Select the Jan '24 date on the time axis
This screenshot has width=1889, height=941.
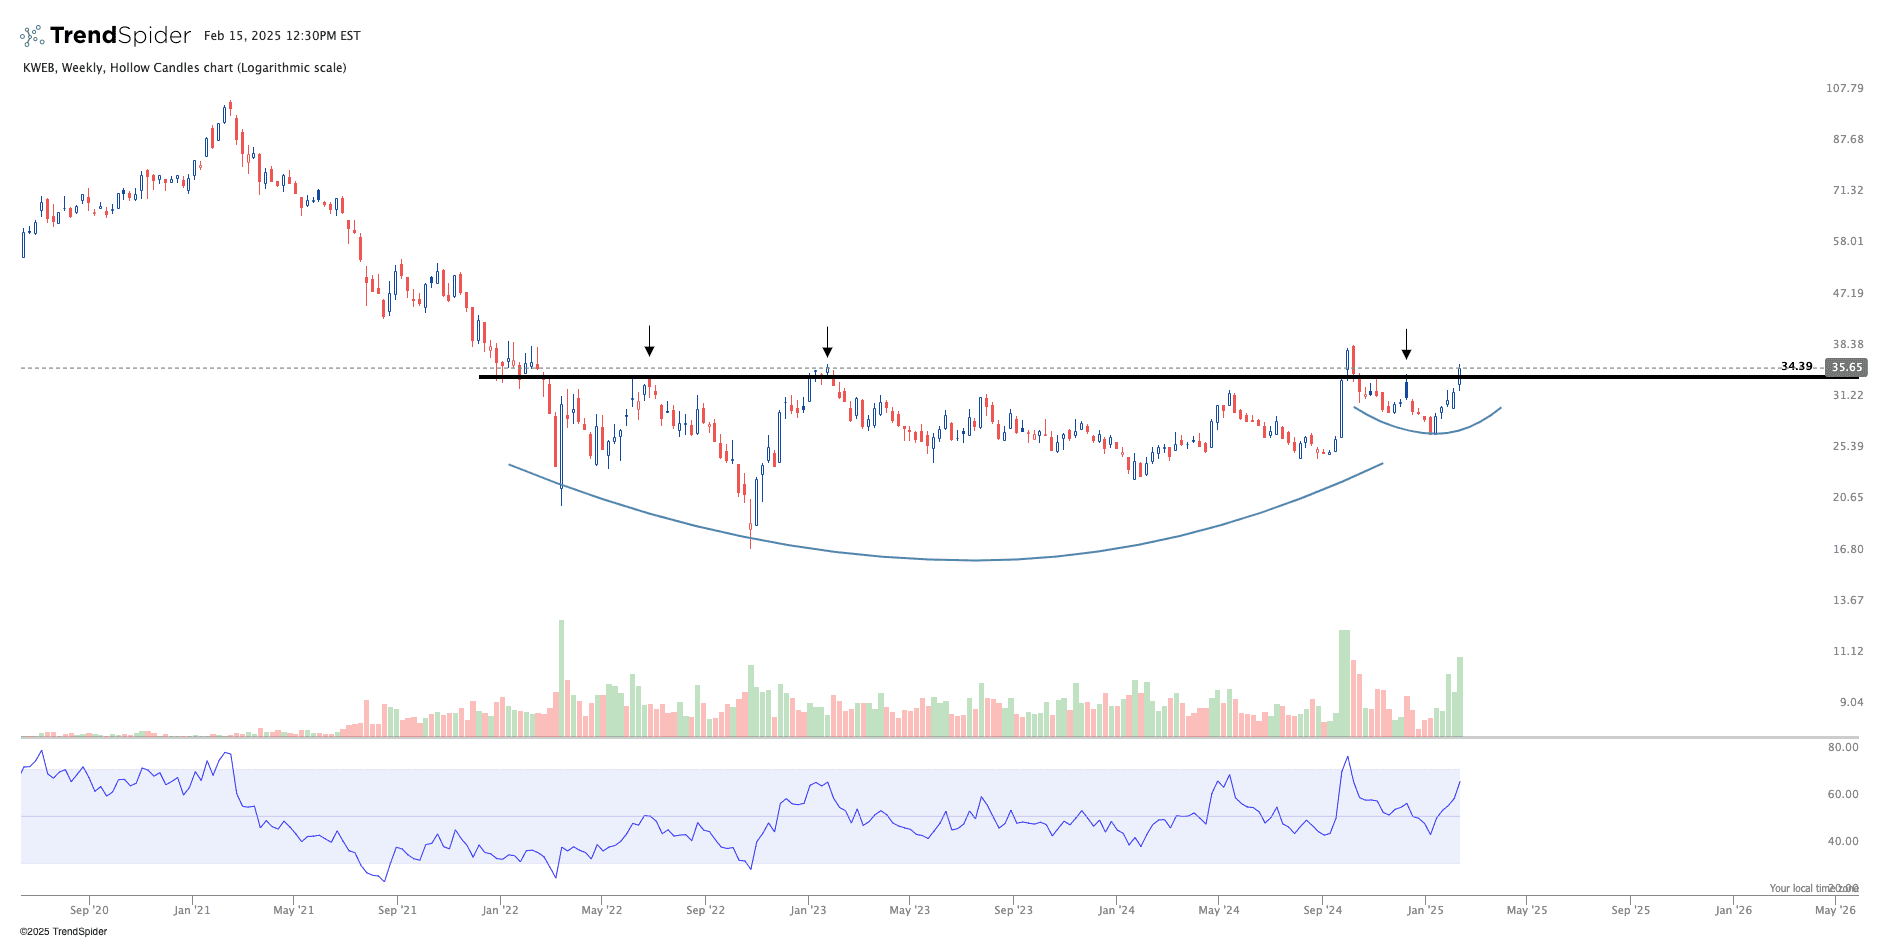tap(1116, 910)
